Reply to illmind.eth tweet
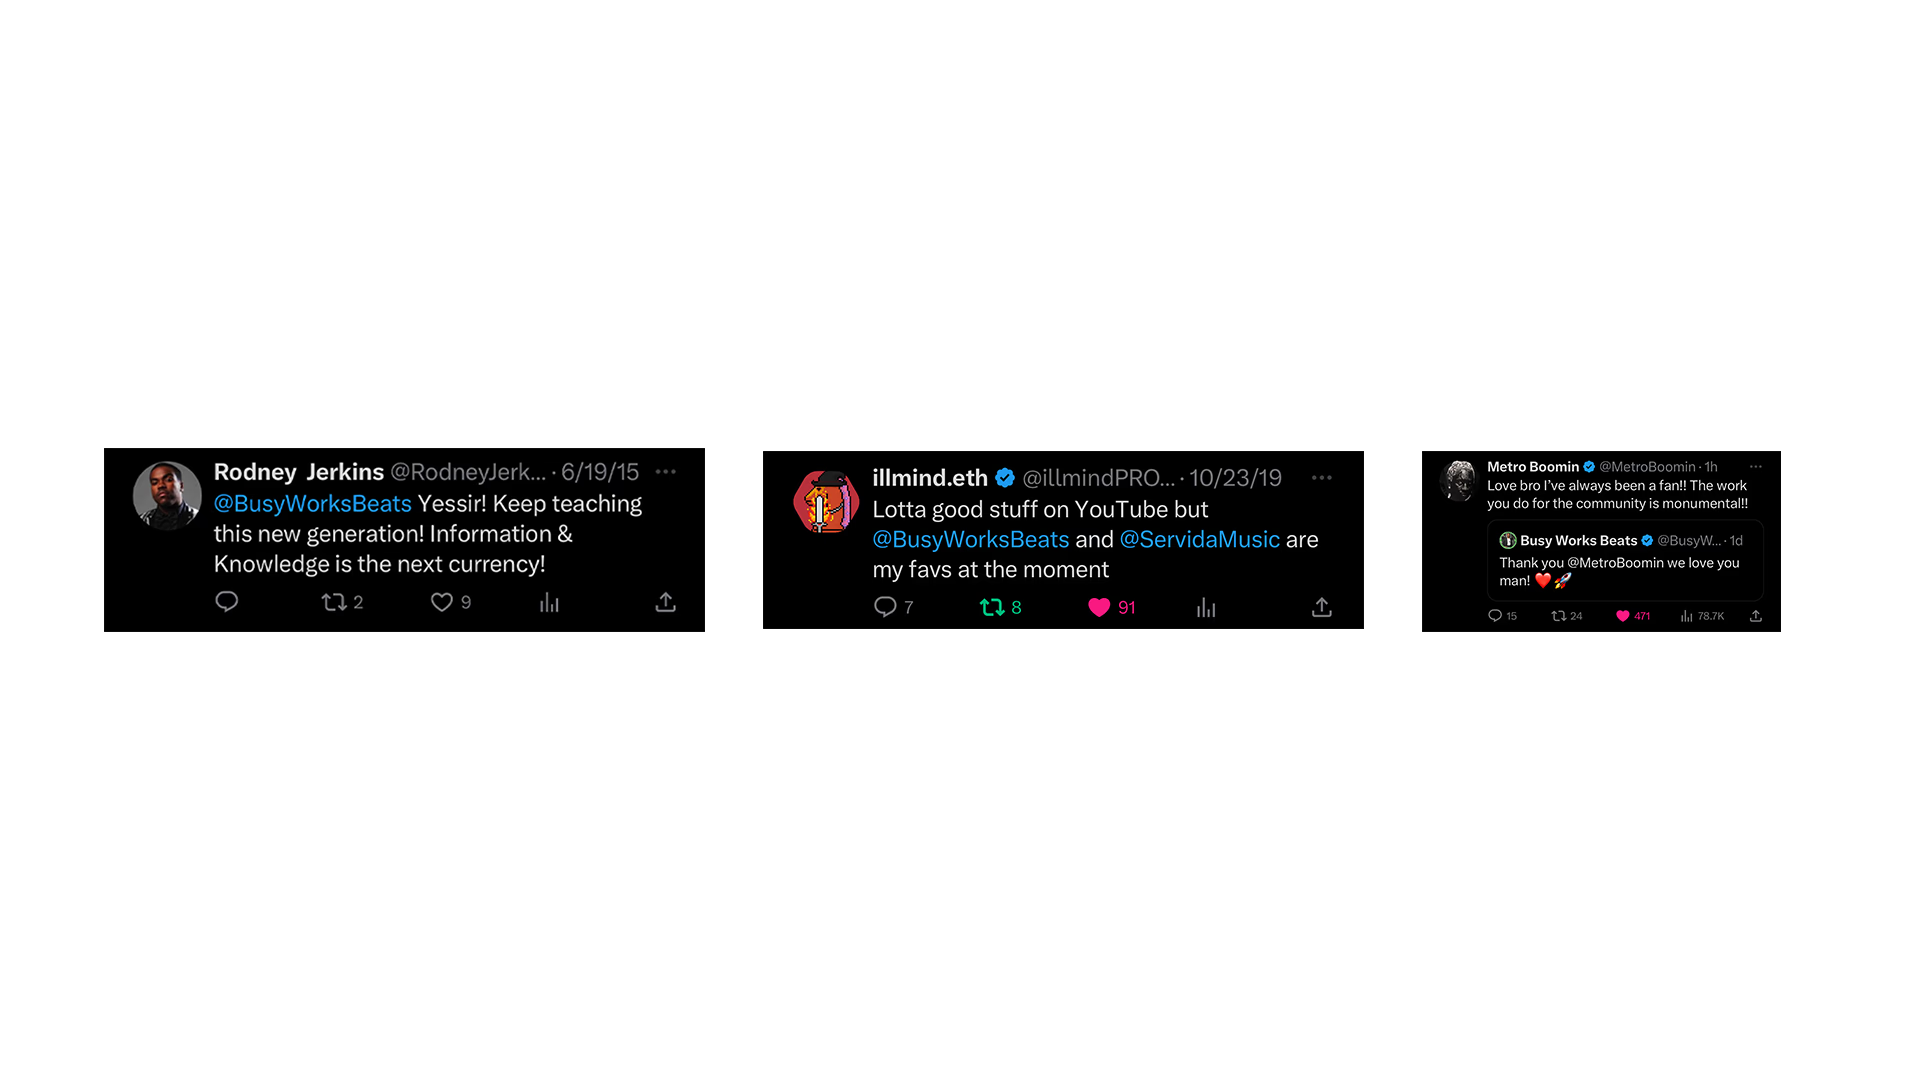 point(893,607)
